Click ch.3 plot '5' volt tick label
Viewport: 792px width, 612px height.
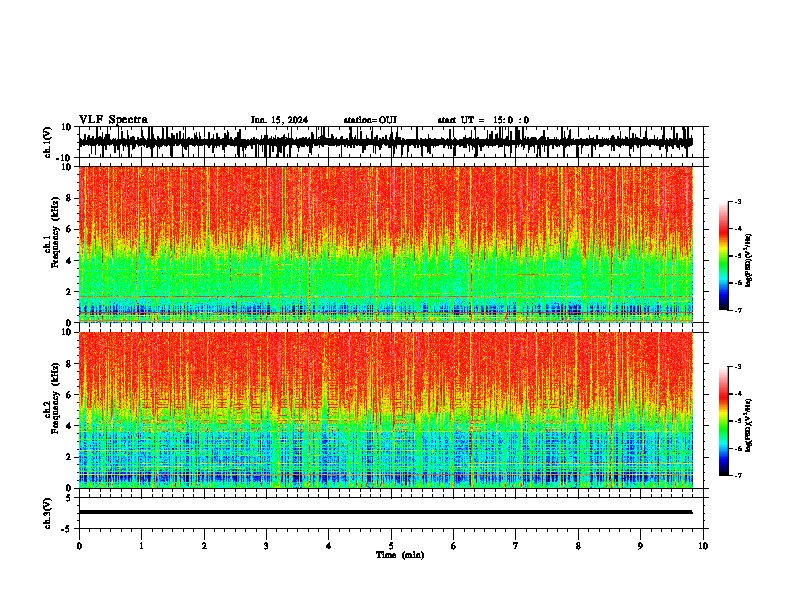pyautogui.click(x=69, y=497)
